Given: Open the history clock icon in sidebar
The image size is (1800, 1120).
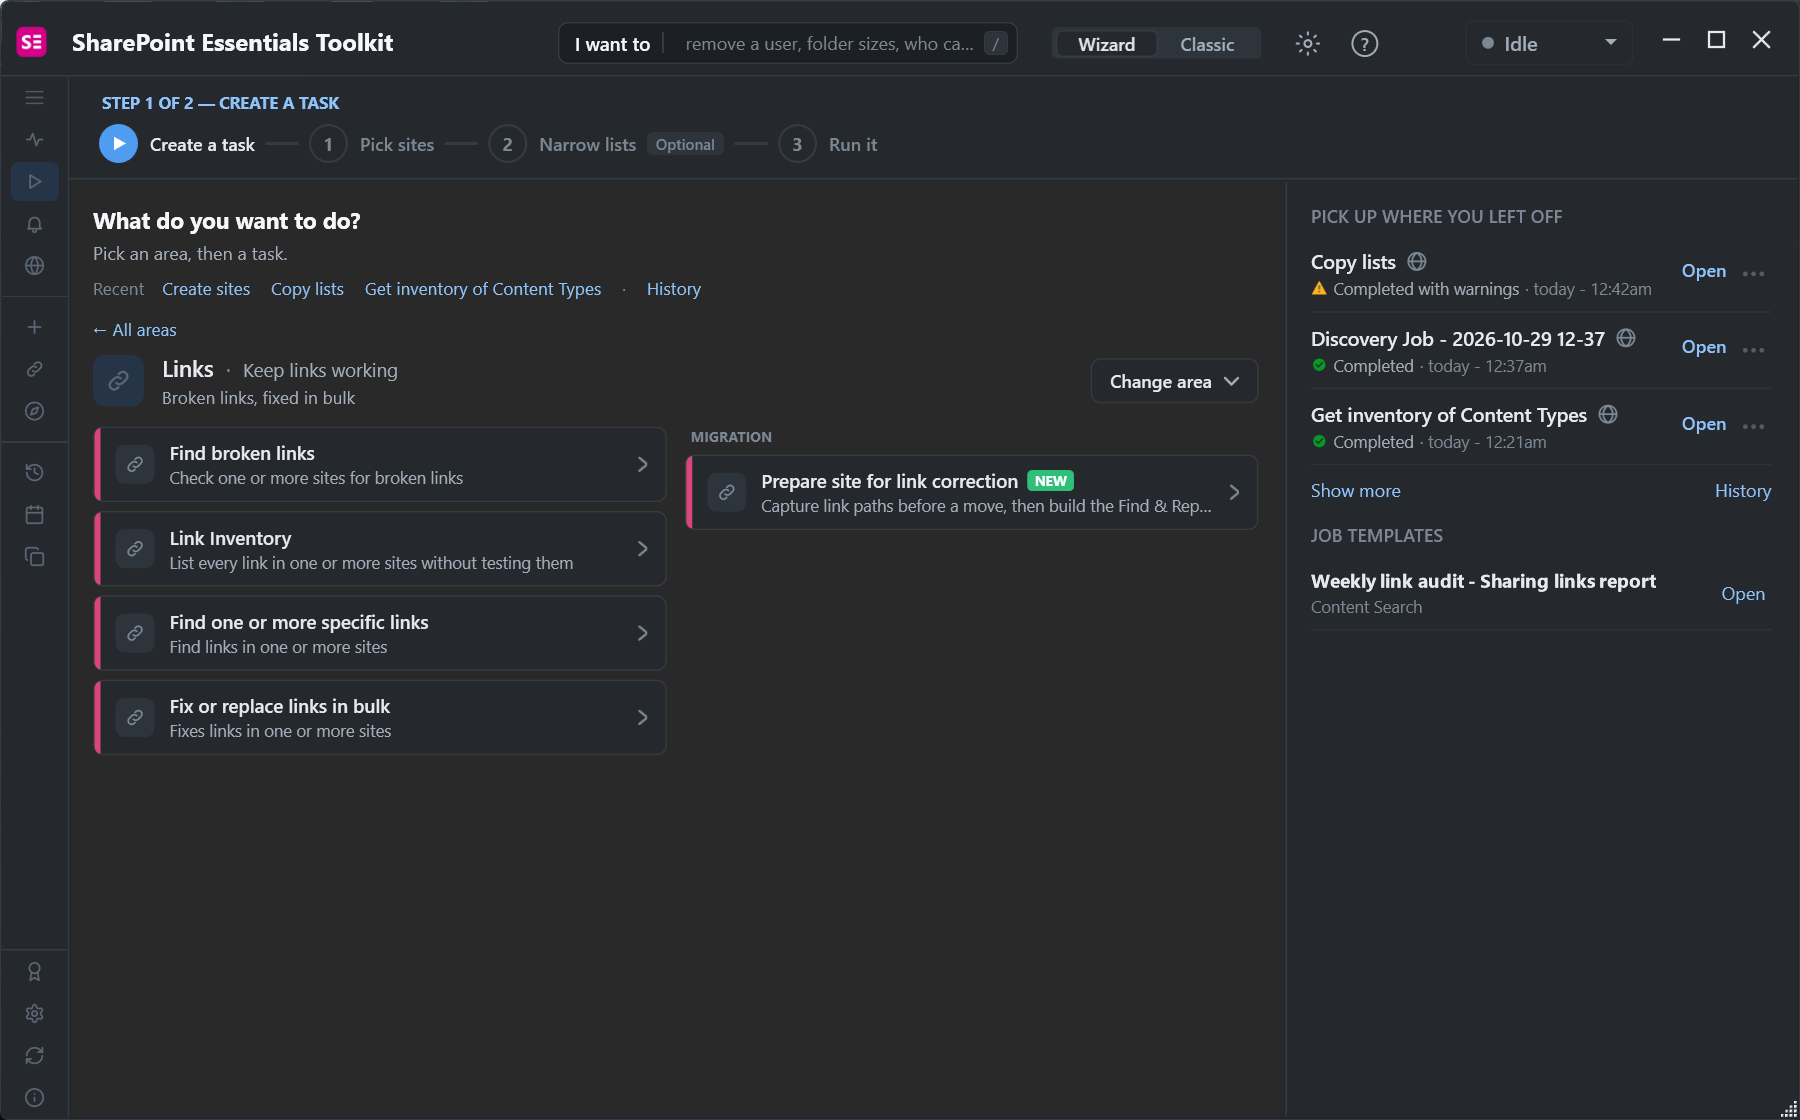Looking at the screenshot, I should (x=34, y=472).
